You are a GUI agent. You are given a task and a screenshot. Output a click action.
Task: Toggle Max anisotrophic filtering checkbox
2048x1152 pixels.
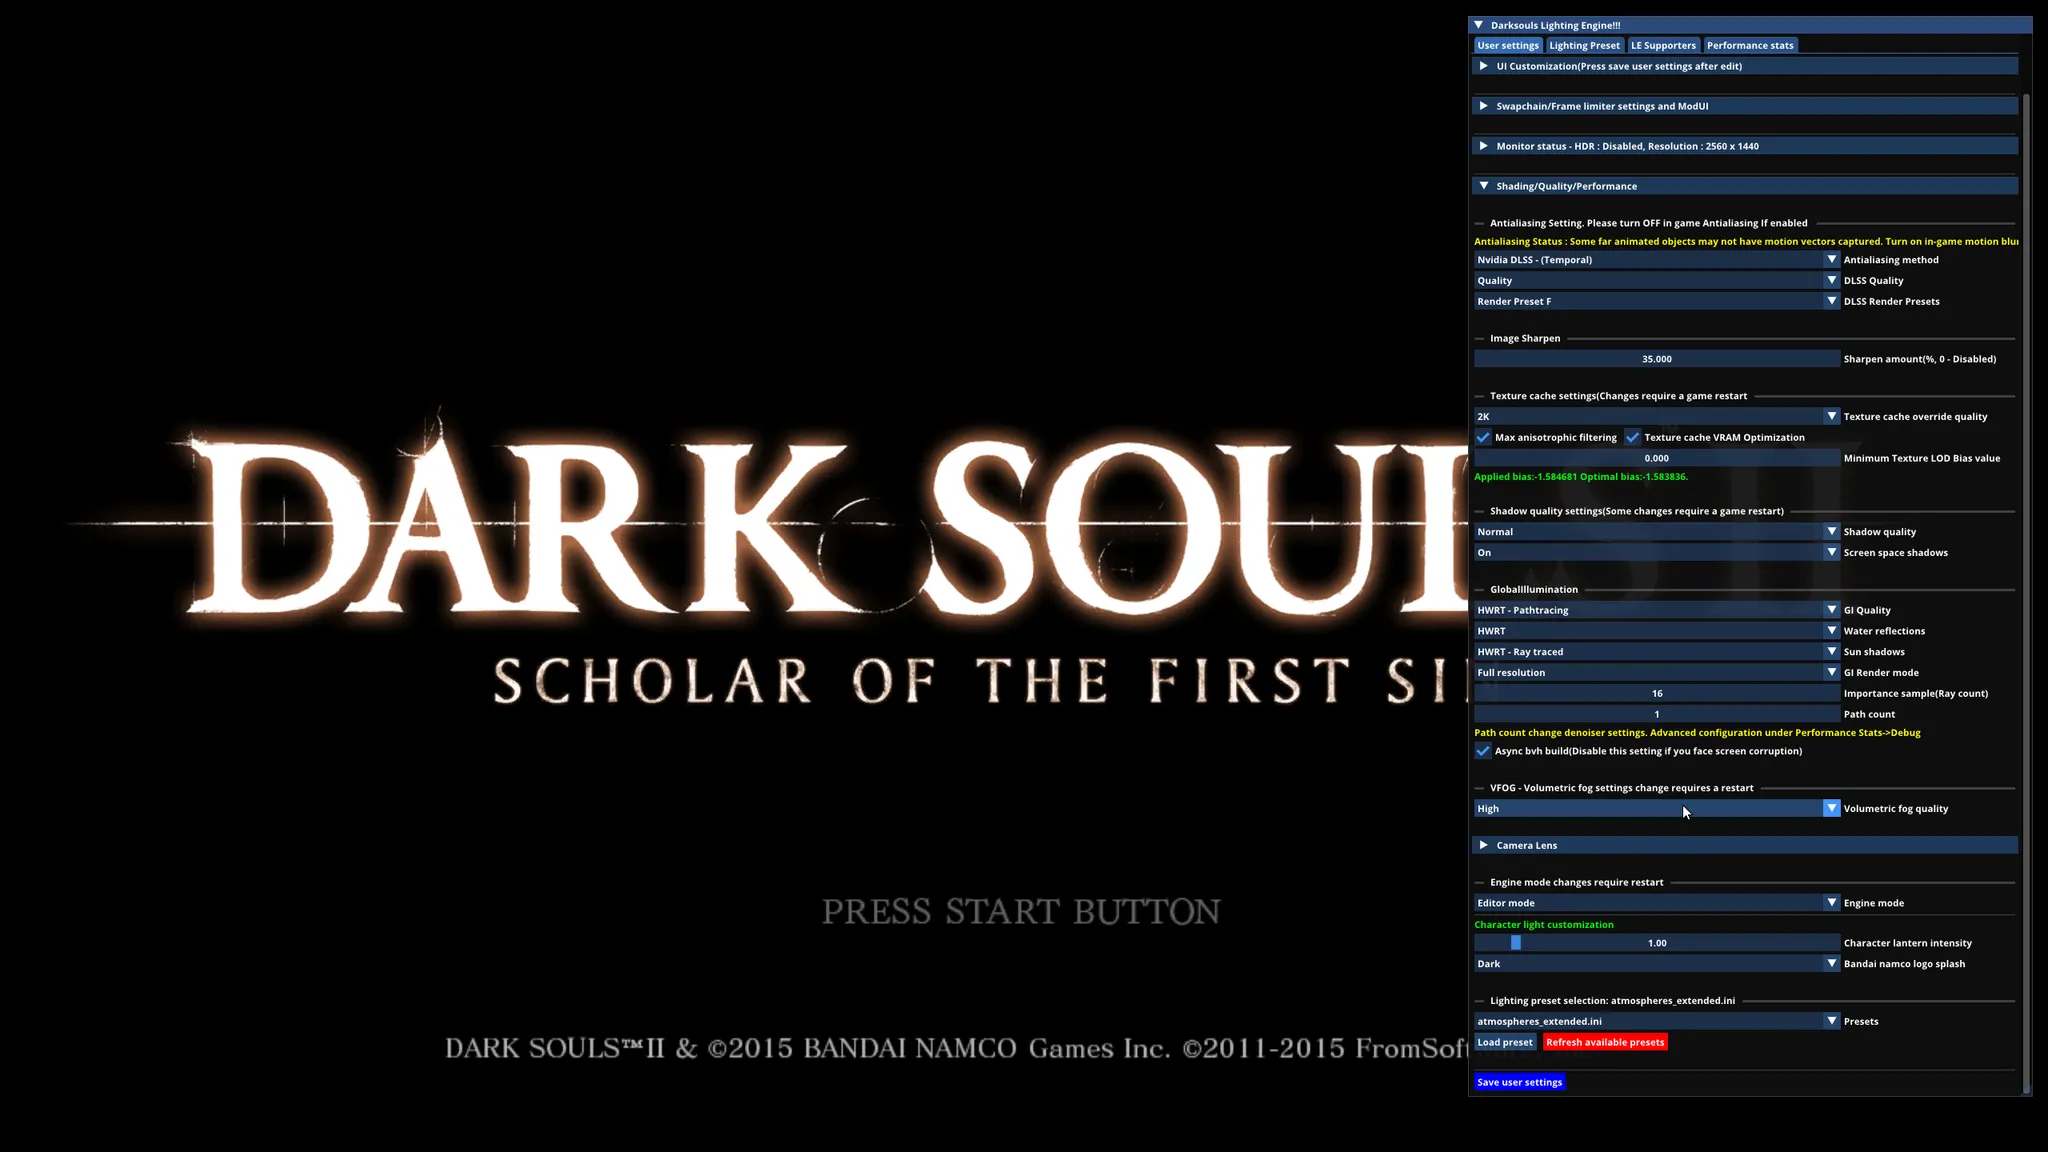(x=1483, y=437)
